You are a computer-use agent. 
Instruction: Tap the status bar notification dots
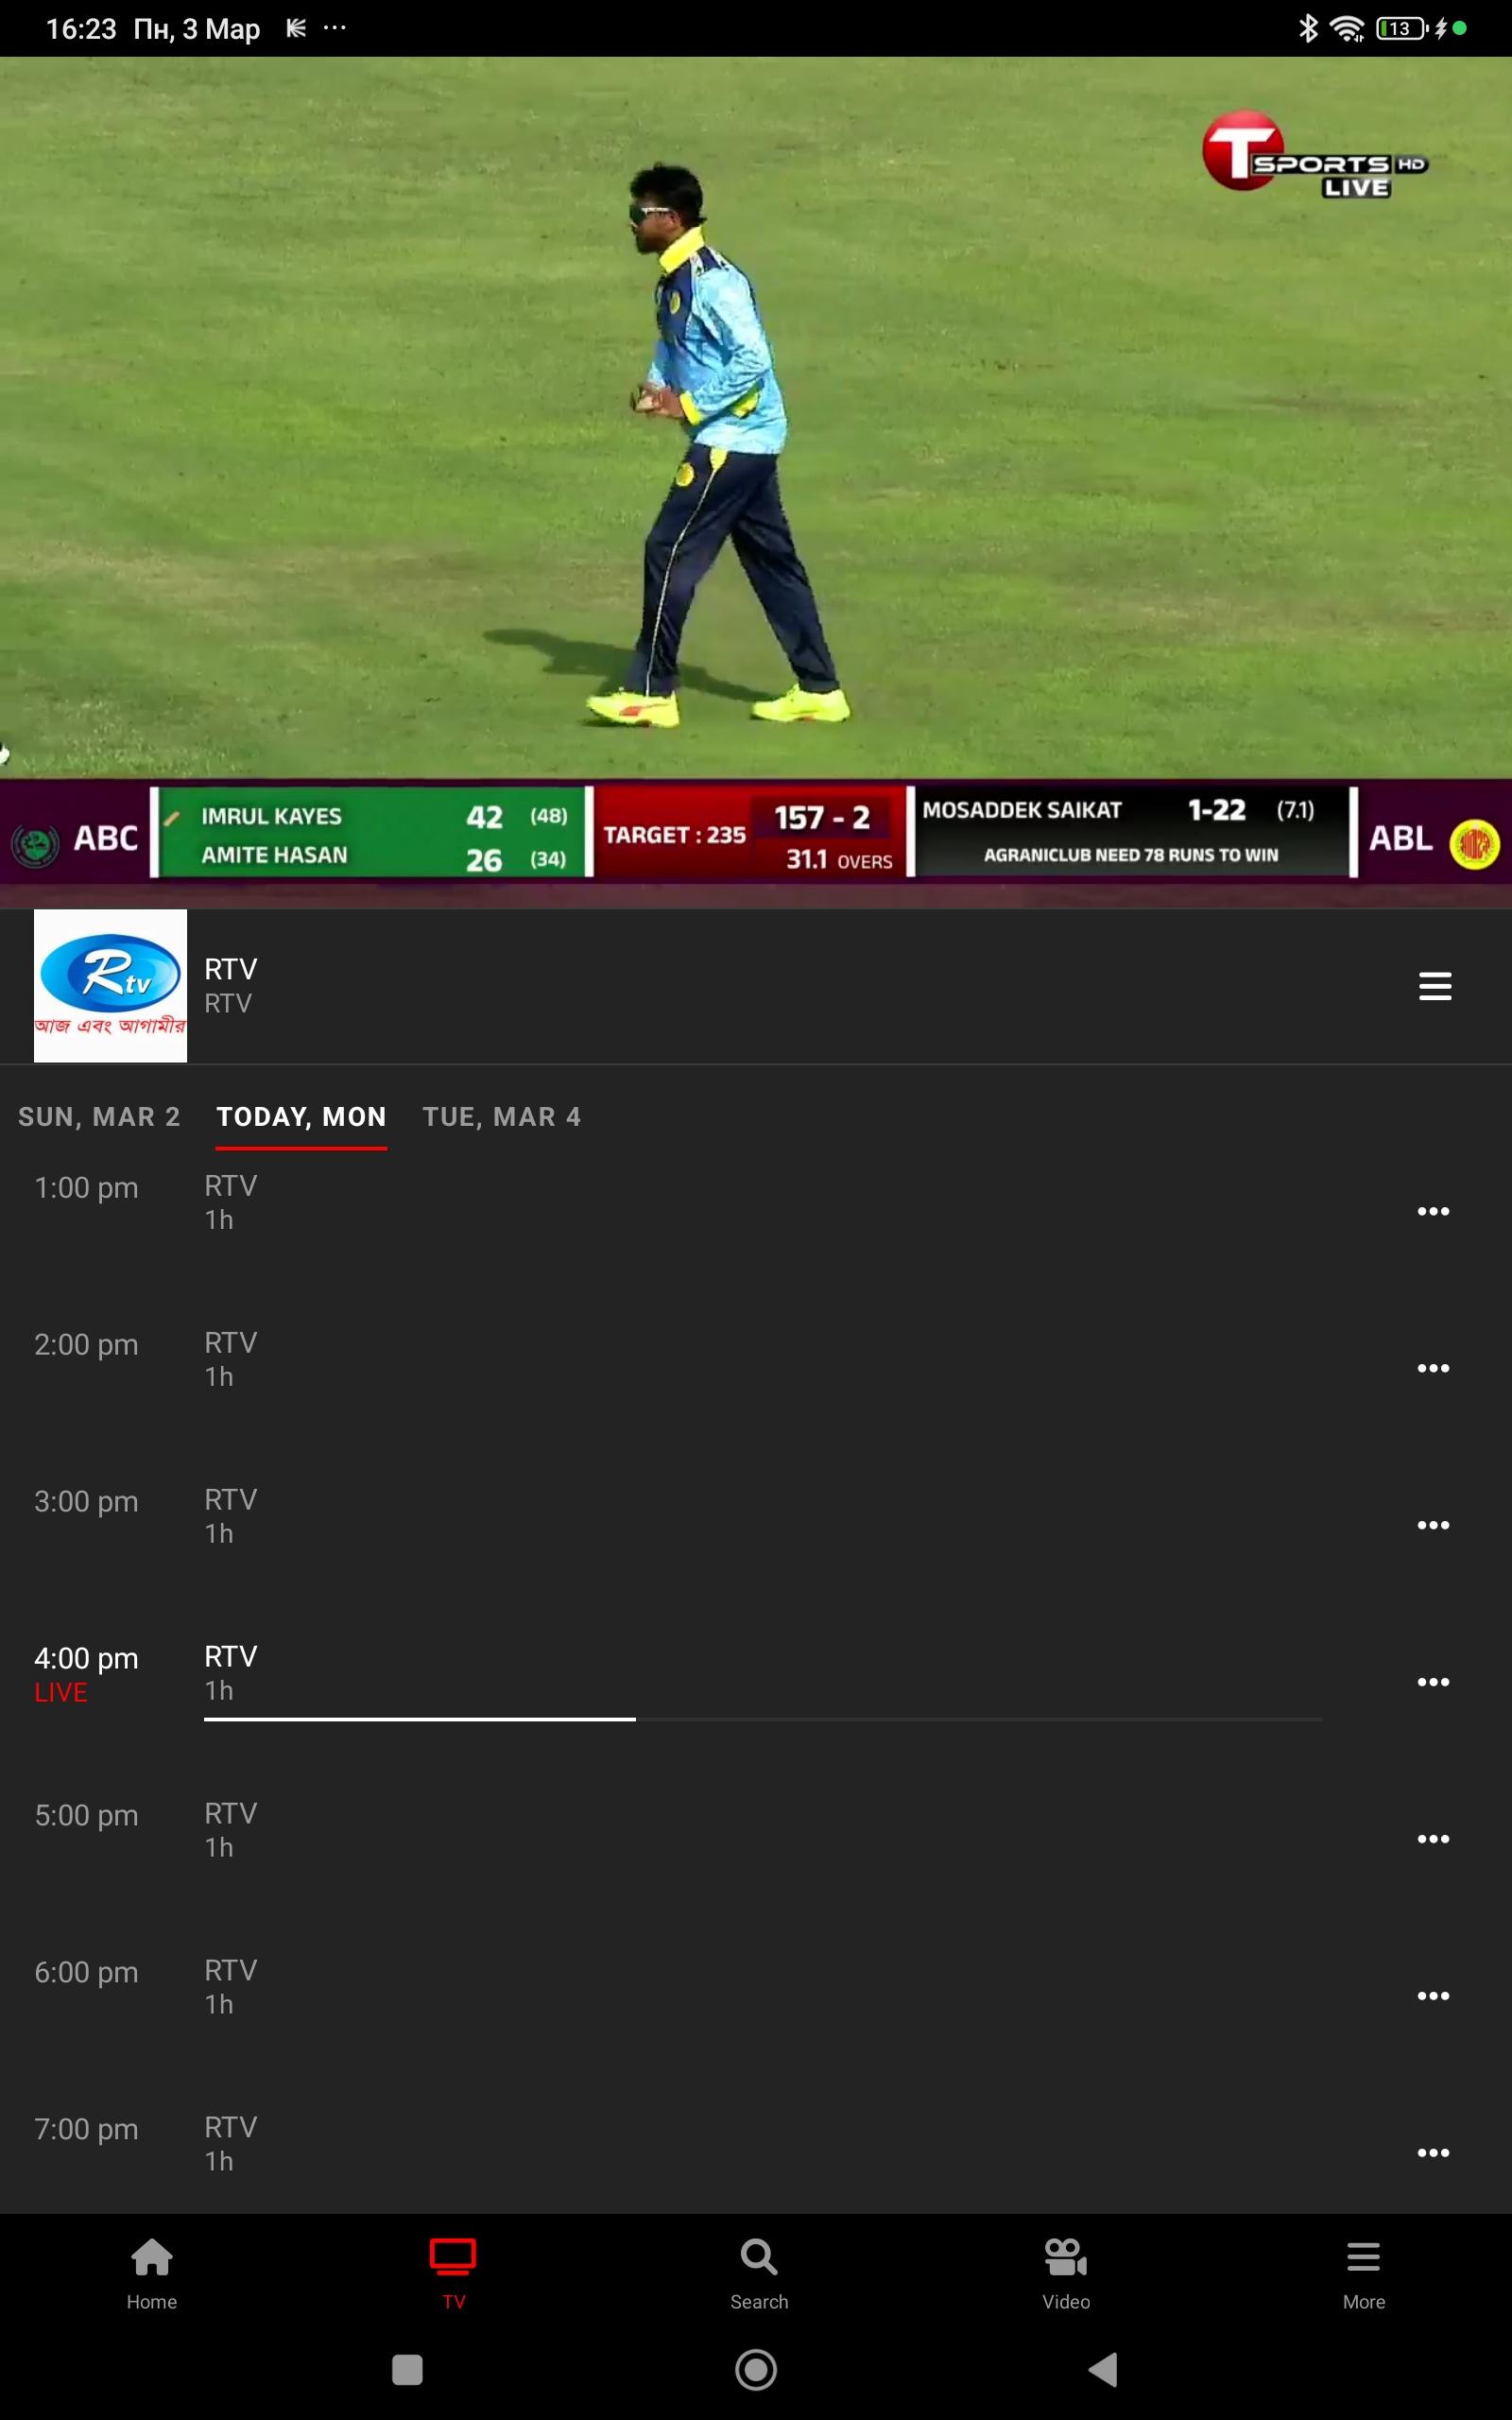click(335, 28)
